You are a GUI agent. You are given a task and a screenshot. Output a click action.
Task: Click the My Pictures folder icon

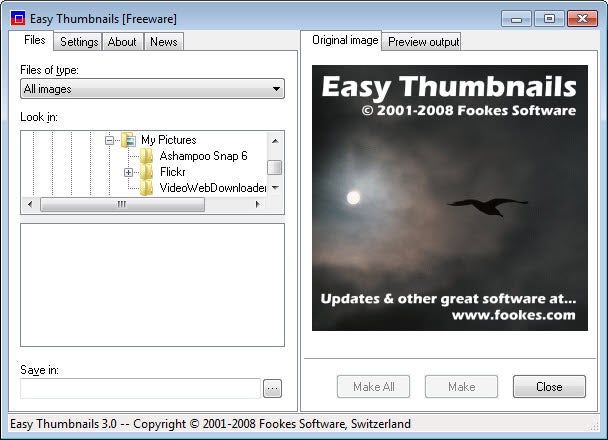pos(128,140)
